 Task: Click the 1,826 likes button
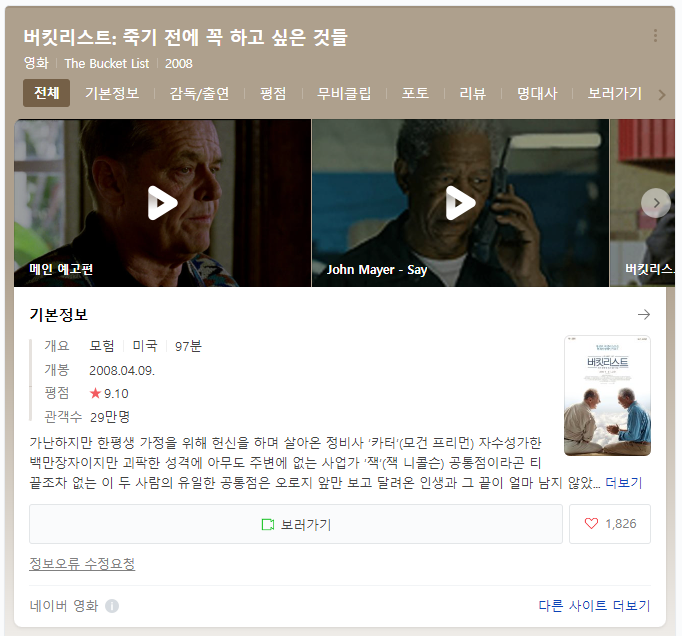(610, 524)
